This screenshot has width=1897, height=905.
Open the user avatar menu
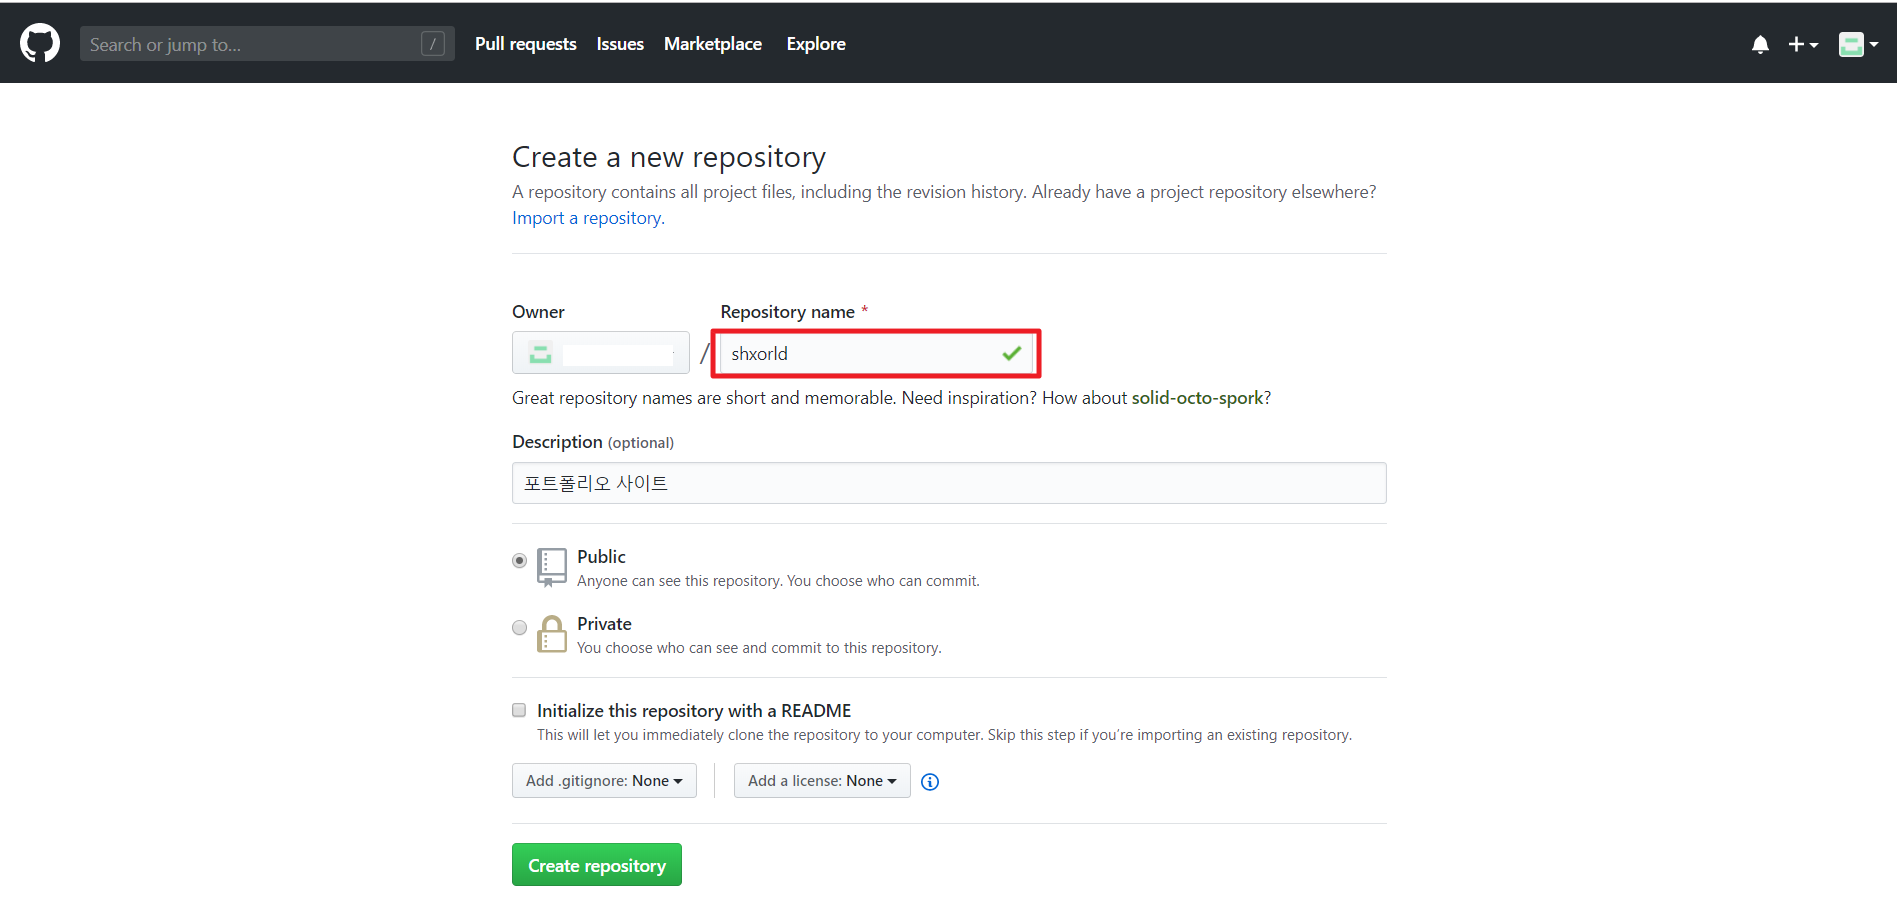pyautogui.click(x=1858, y=44)
